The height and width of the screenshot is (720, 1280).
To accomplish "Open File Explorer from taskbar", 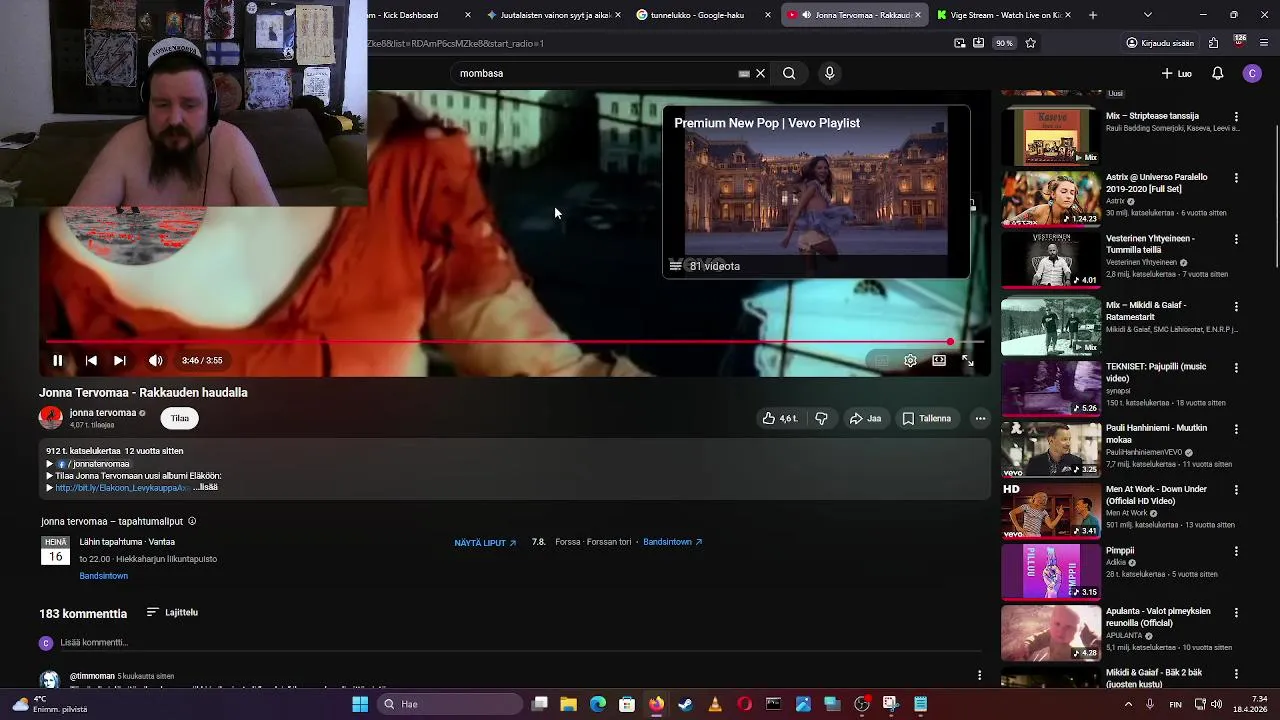I will 568,704.
